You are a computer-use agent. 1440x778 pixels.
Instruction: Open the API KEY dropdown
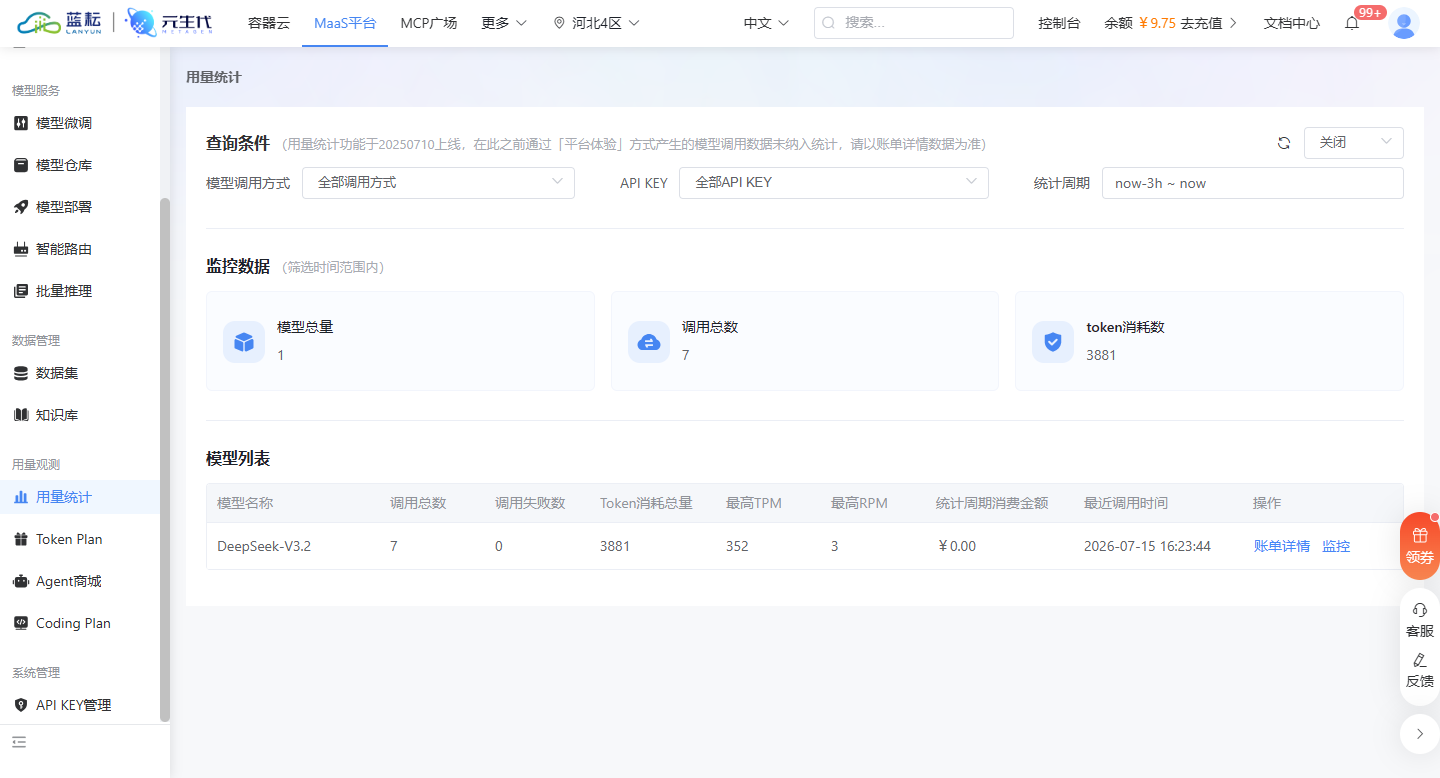(x=834, y=183)
